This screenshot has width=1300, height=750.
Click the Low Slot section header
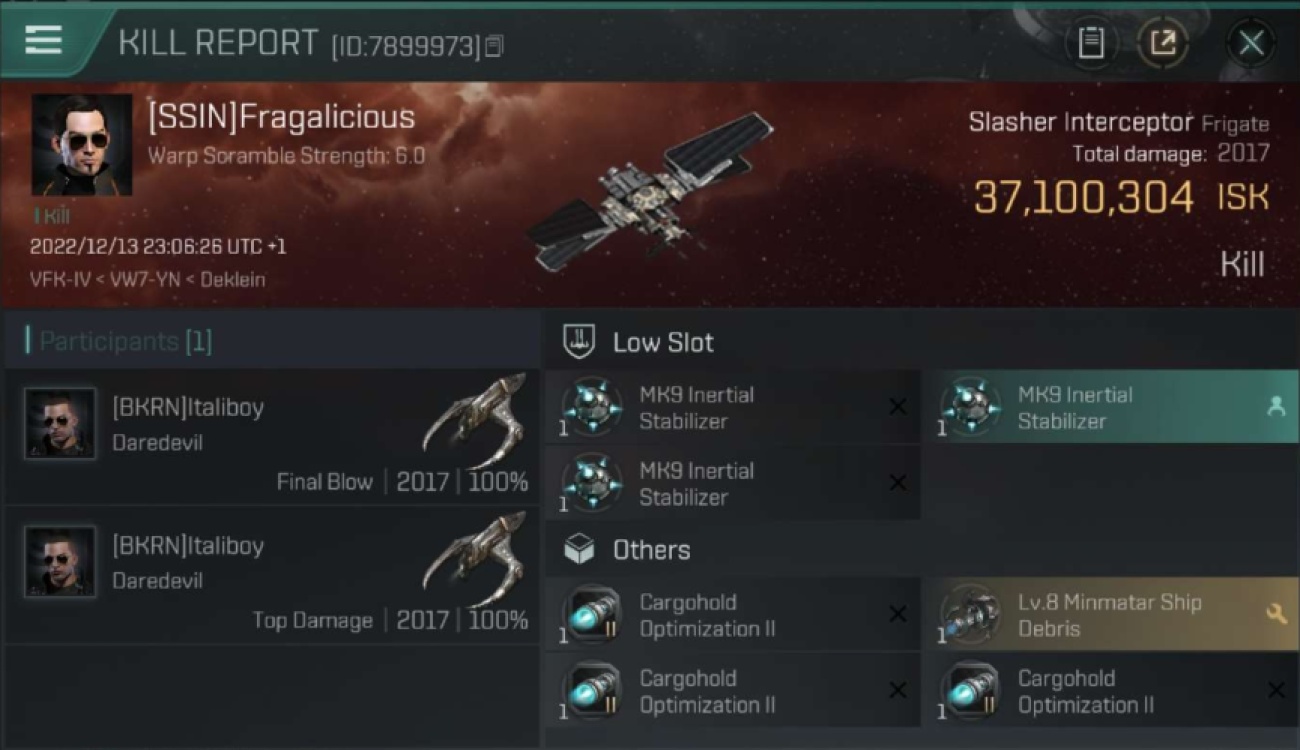coord(663,342)
